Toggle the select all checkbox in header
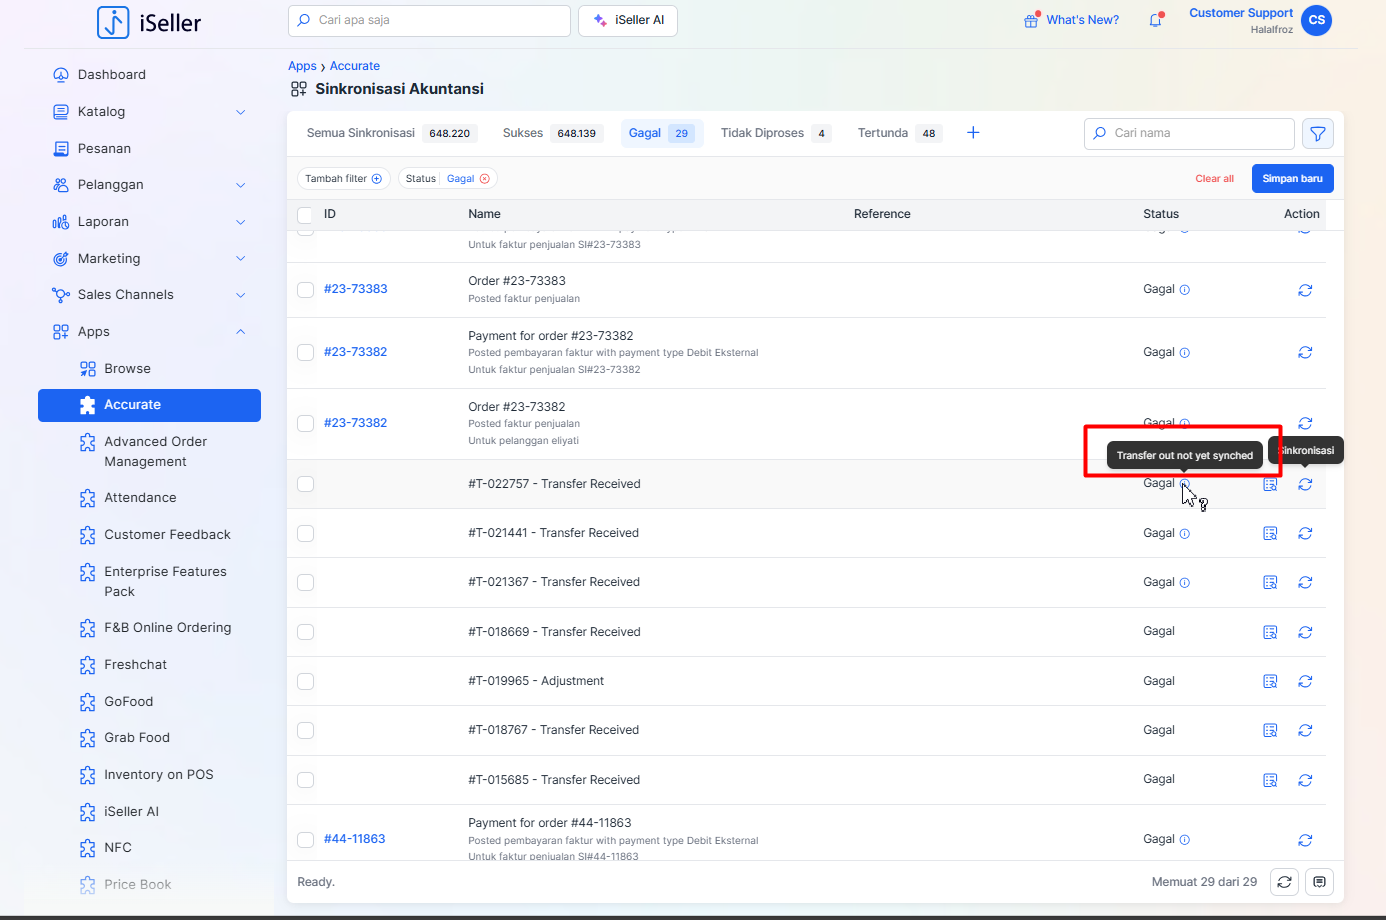This screenshot has width=1386, height=920. tap(305, 214)
